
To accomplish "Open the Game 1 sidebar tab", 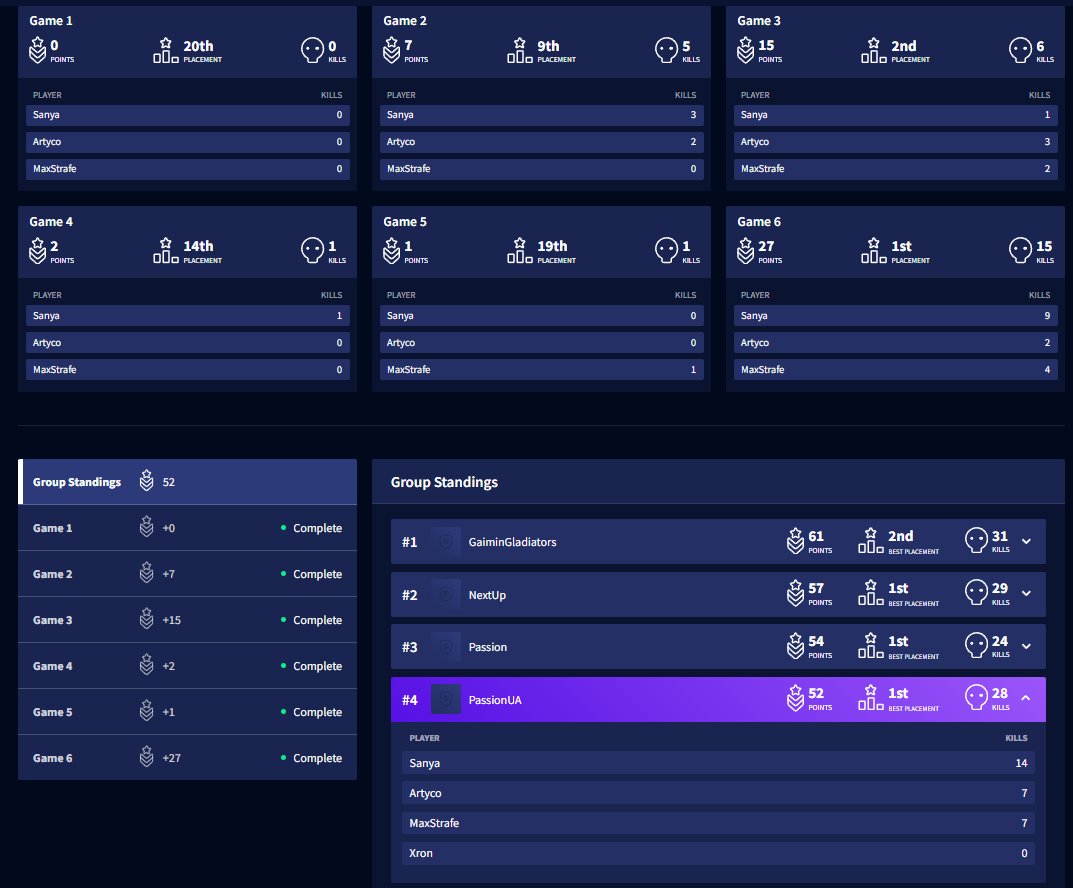I will pos(188,527).
